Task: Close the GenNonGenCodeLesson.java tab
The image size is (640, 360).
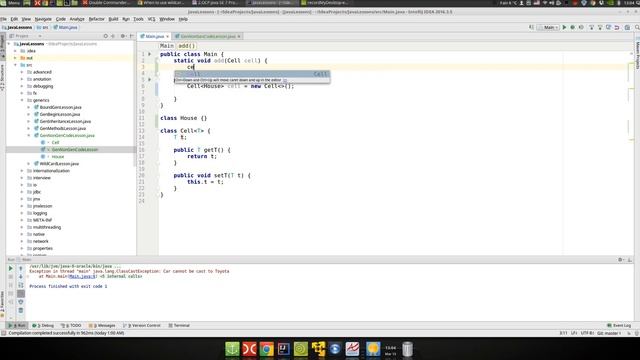Action: point(239,36)
